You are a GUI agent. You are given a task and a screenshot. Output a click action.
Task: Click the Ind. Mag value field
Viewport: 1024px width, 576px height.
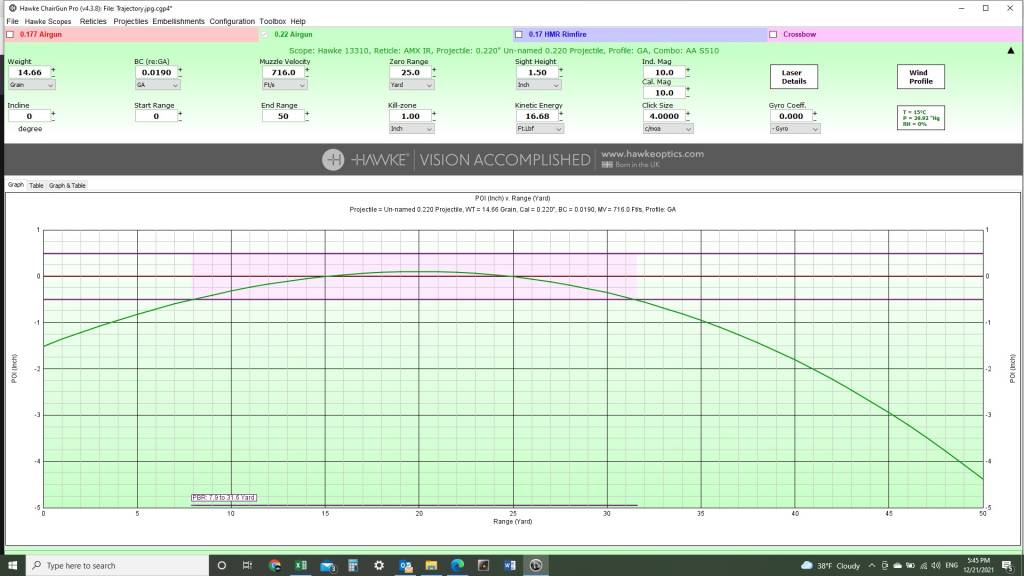pyautogui.click(x=664, y=72)
